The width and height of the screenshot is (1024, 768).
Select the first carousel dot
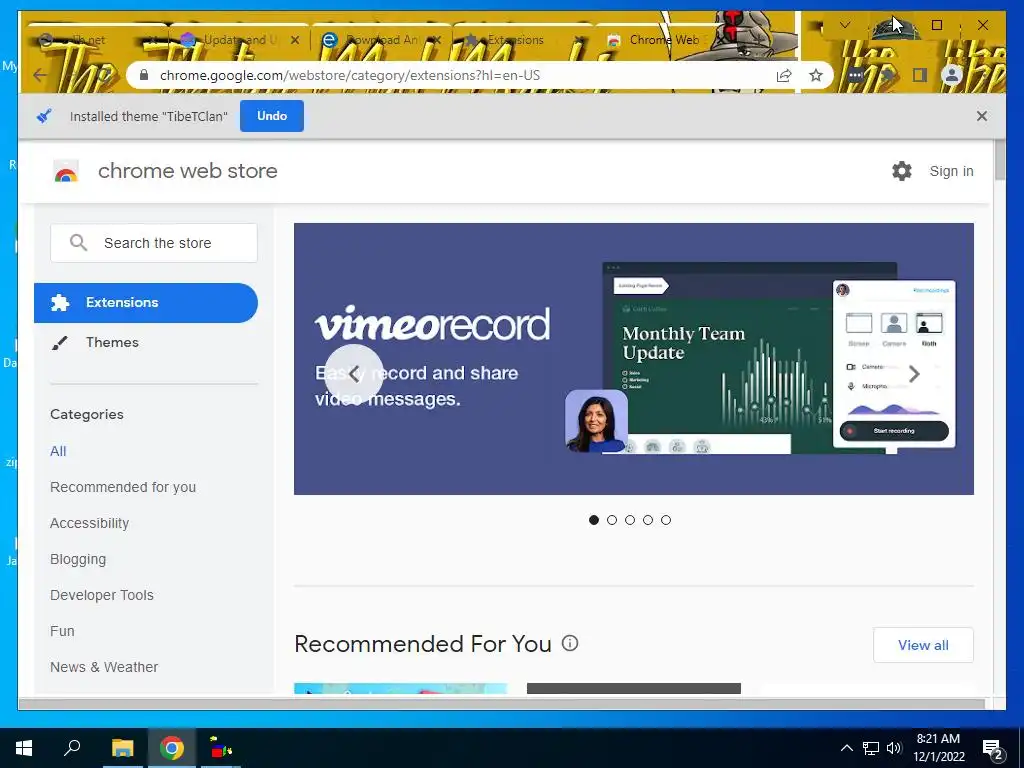tap(594, 520)
